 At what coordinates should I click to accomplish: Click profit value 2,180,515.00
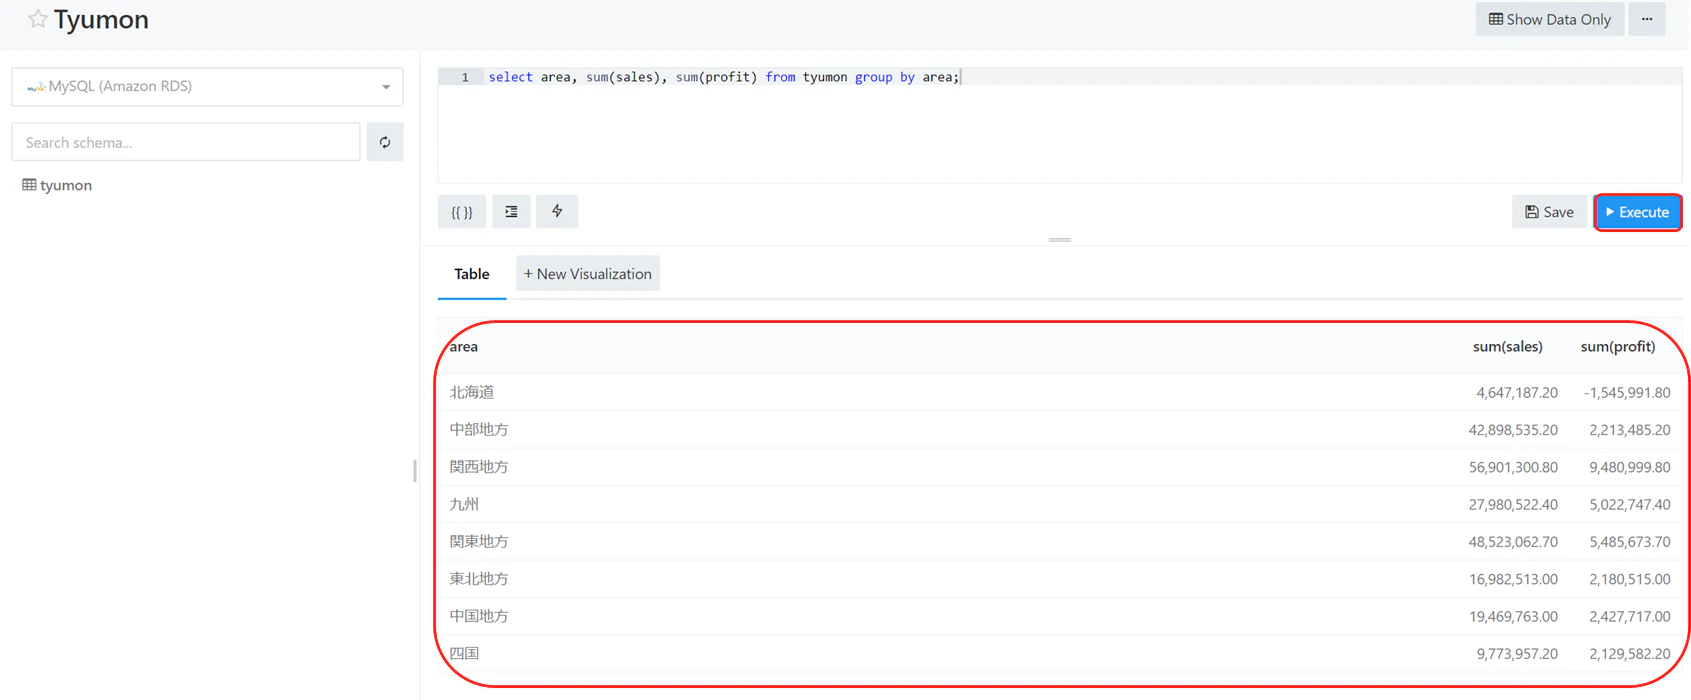point(1630,579)
